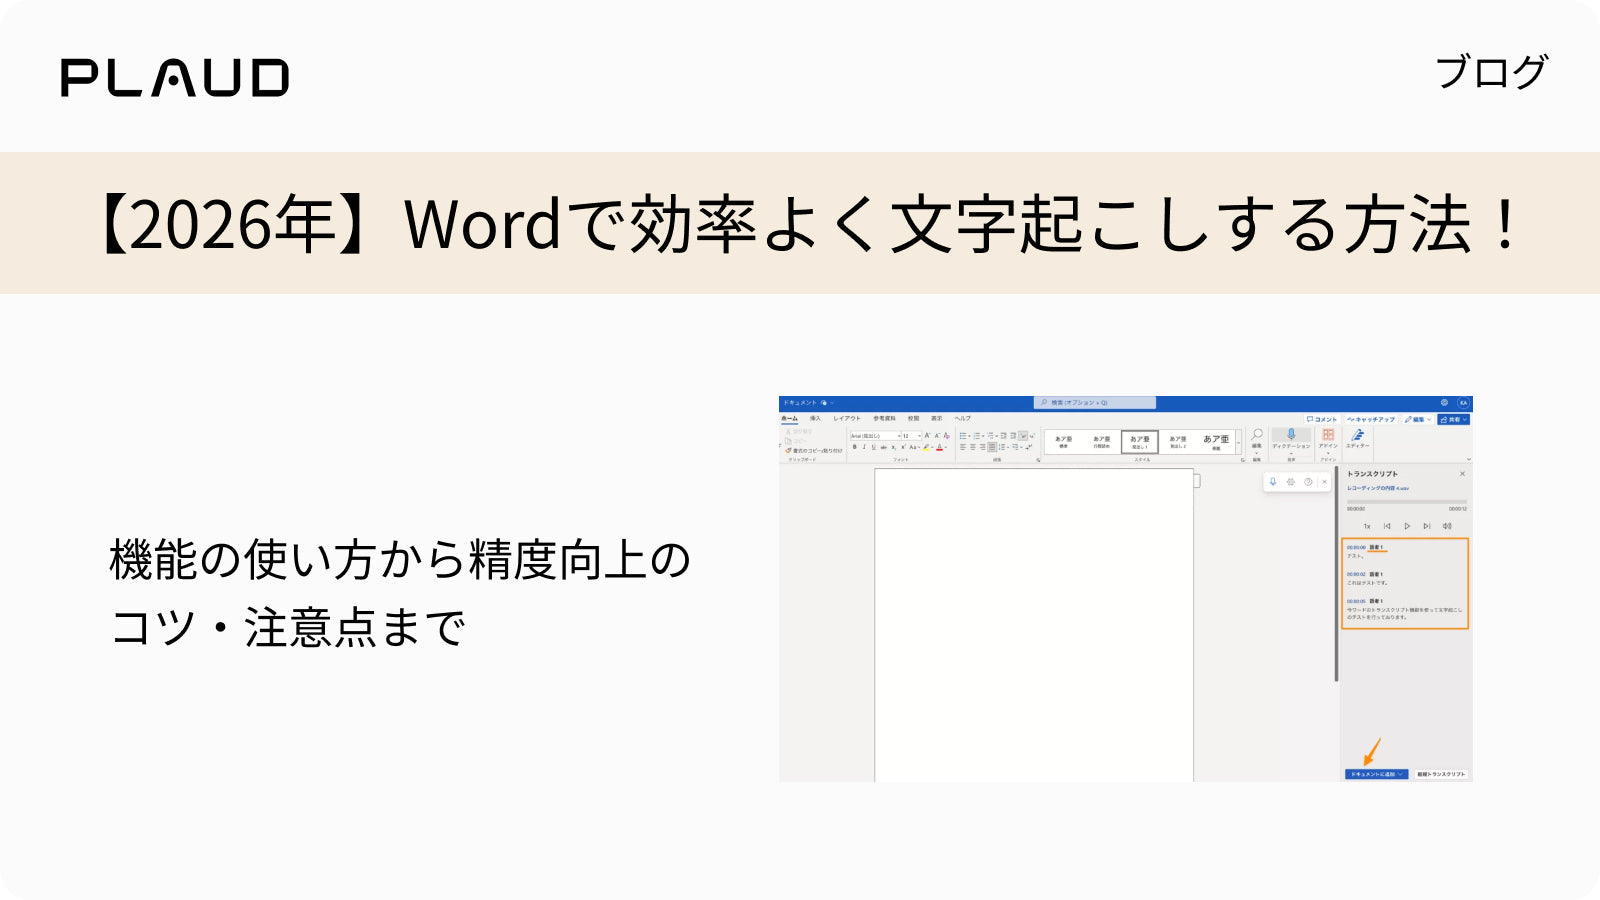Open the font size dropdown
1600x900 pixels.
(919, 436)
